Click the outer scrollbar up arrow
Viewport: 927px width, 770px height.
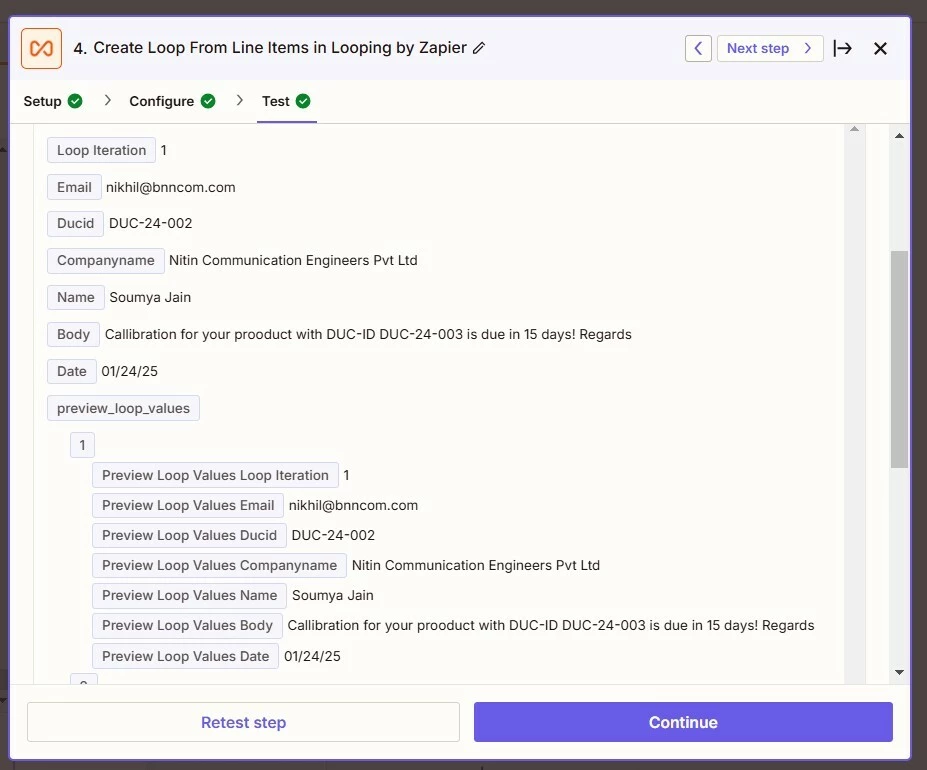pyautogui.click(x=899, y=136)
